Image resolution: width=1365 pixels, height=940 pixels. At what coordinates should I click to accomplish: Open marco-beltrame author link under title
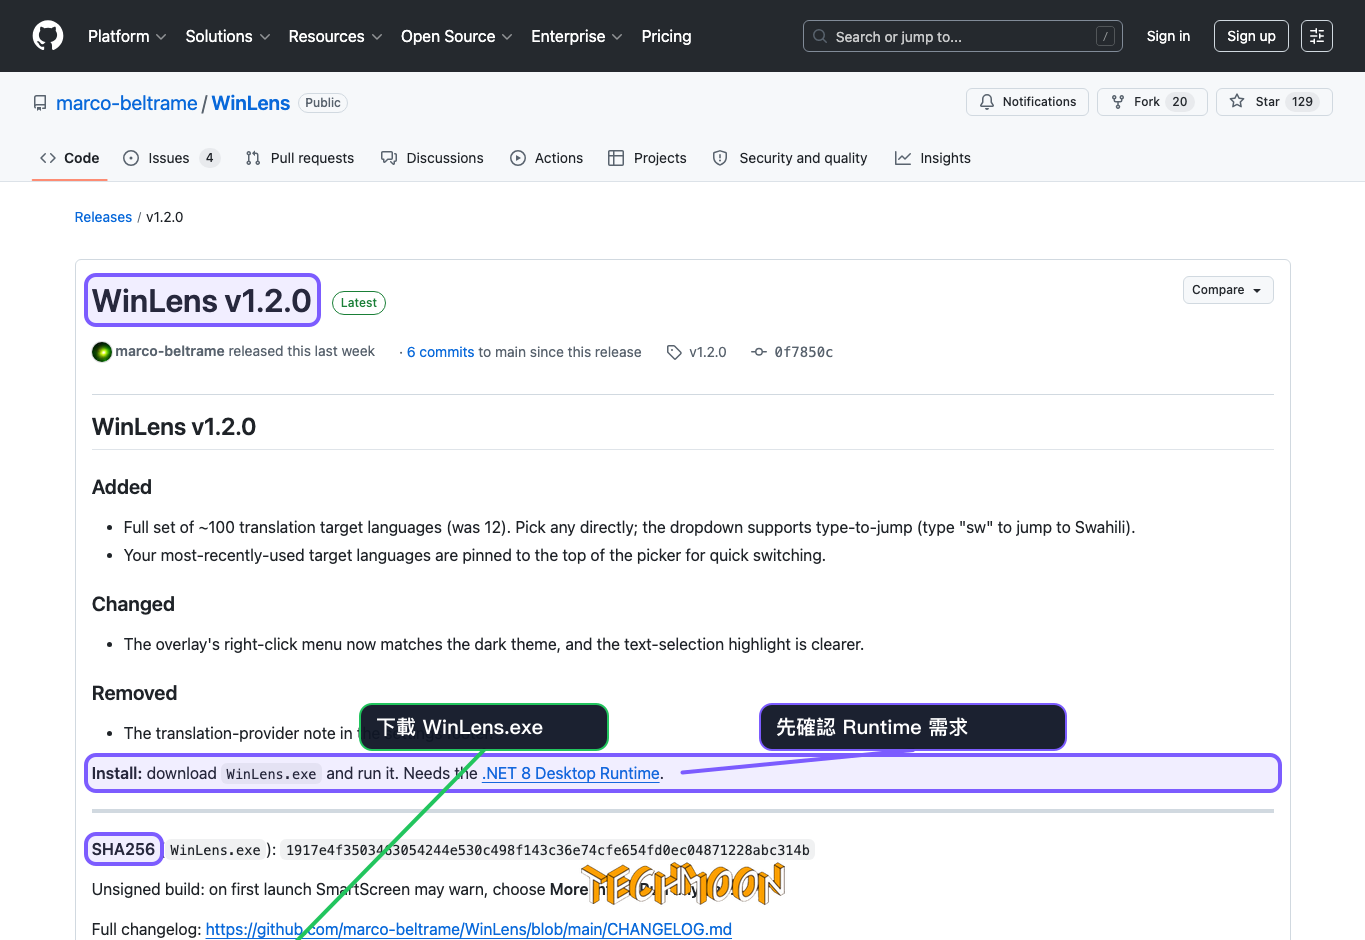[x=170, y=351]
